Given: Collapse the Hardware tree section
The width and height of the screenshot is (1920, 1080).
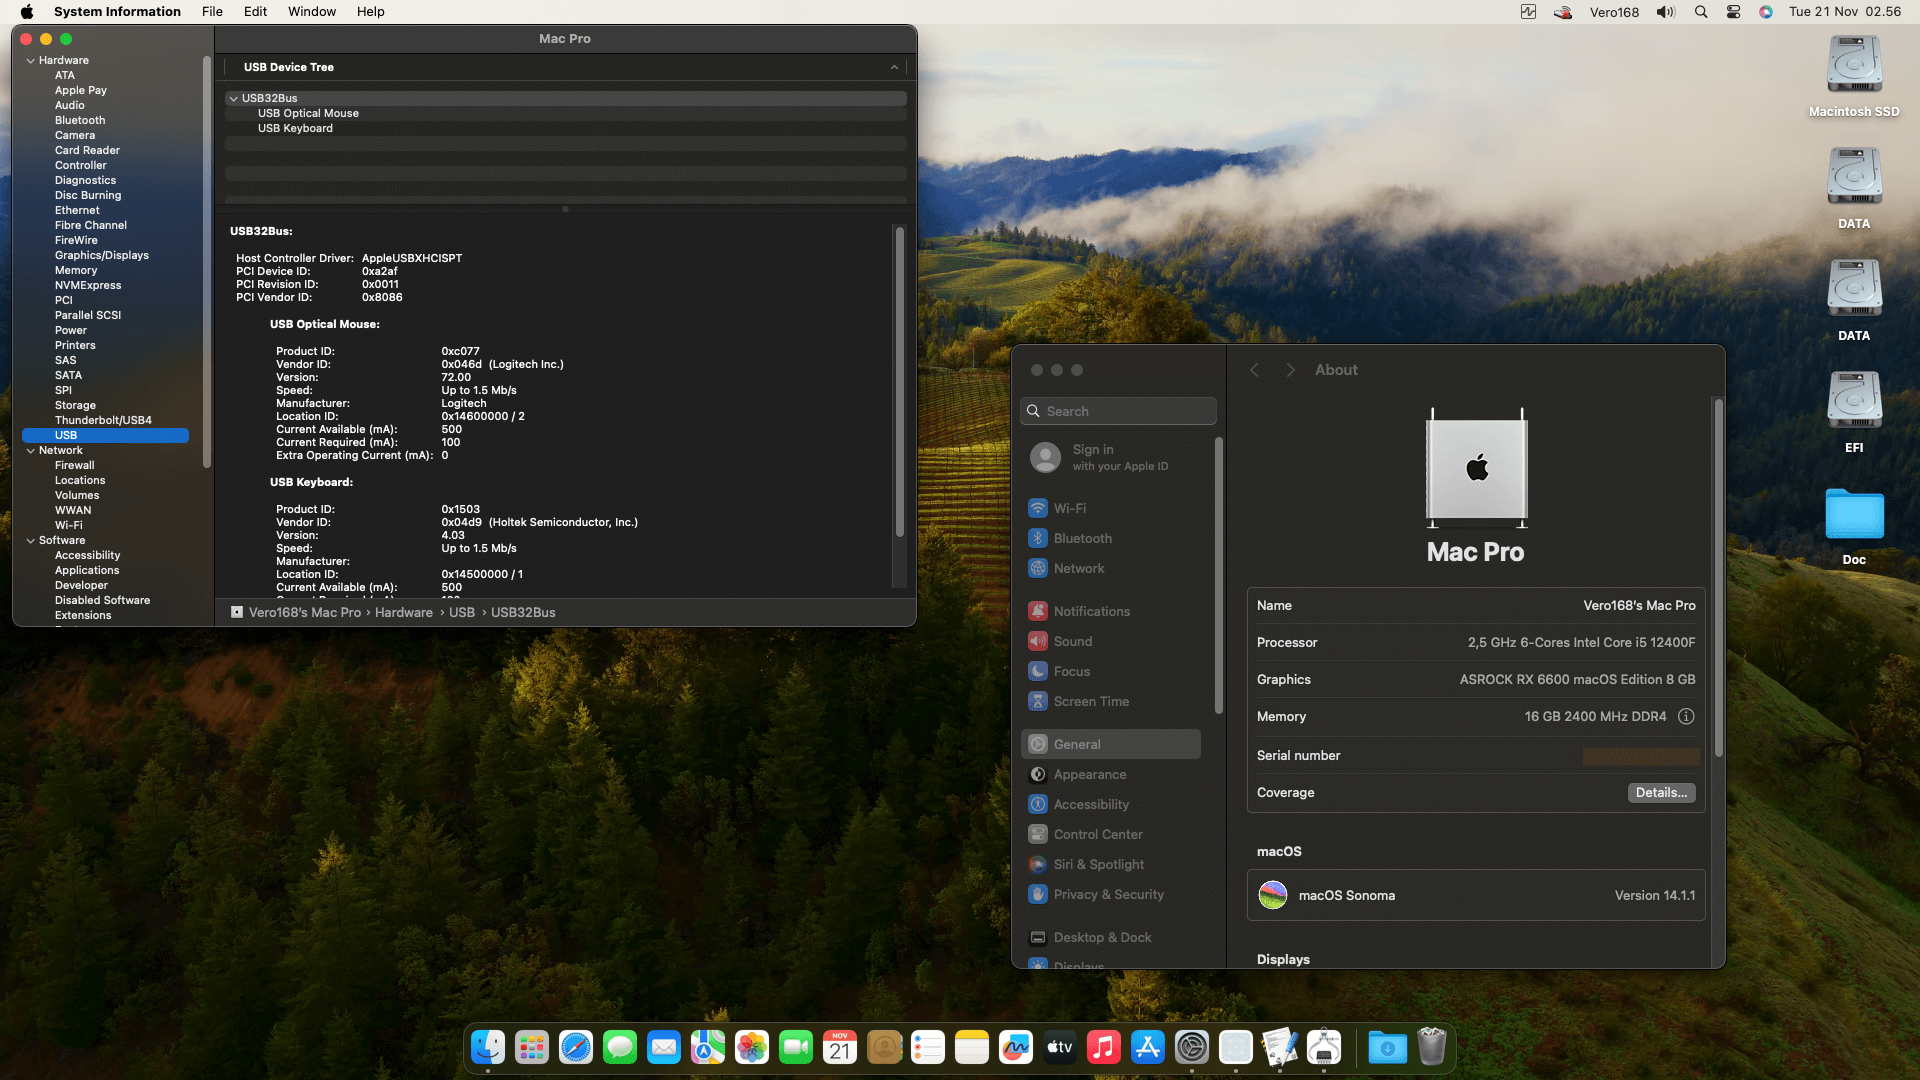Looking at the screenshot, I should tap(31, 60).
